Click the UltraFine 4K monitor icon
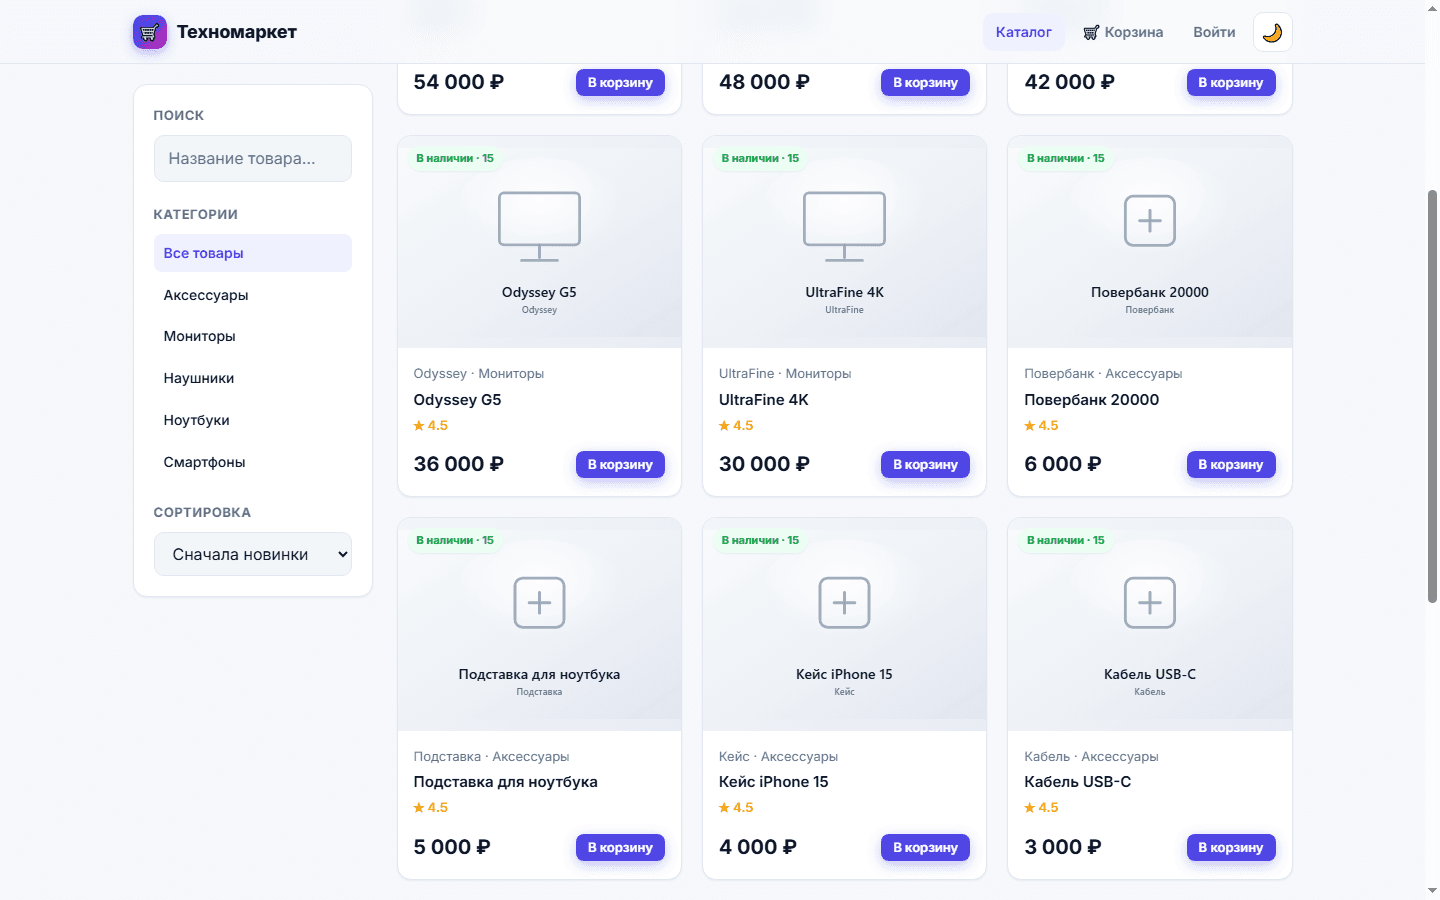The image size is (1440, 900). pyautogui.click(x=845, y=226)
